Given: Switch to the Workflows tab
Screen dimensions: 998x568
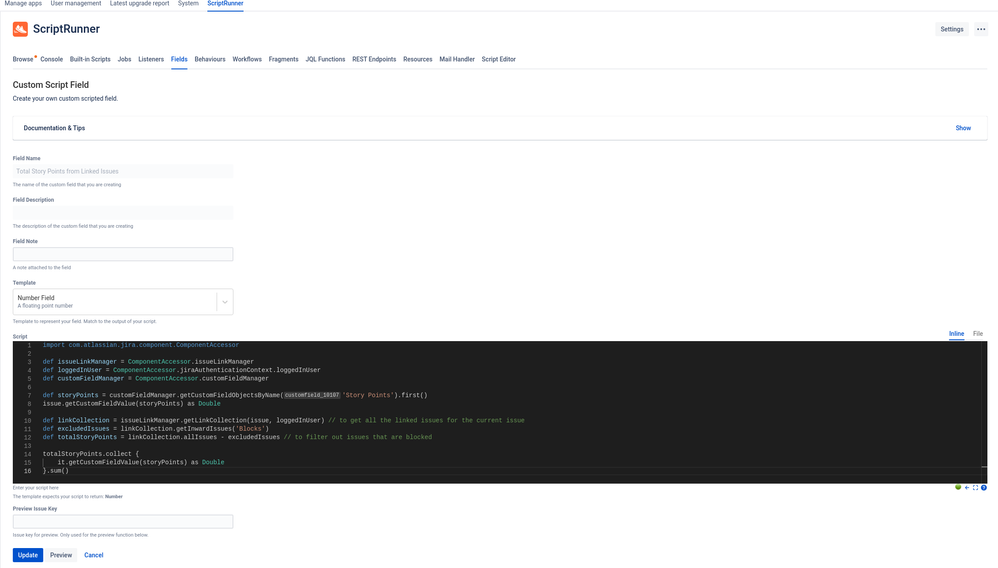Looking at the screenshot, I should click(x=247, y=59).
